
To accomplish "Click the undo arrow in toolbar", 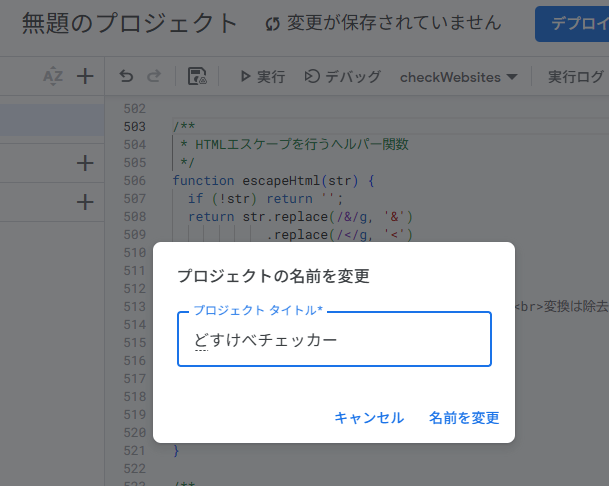I will [x=126, y=76].
